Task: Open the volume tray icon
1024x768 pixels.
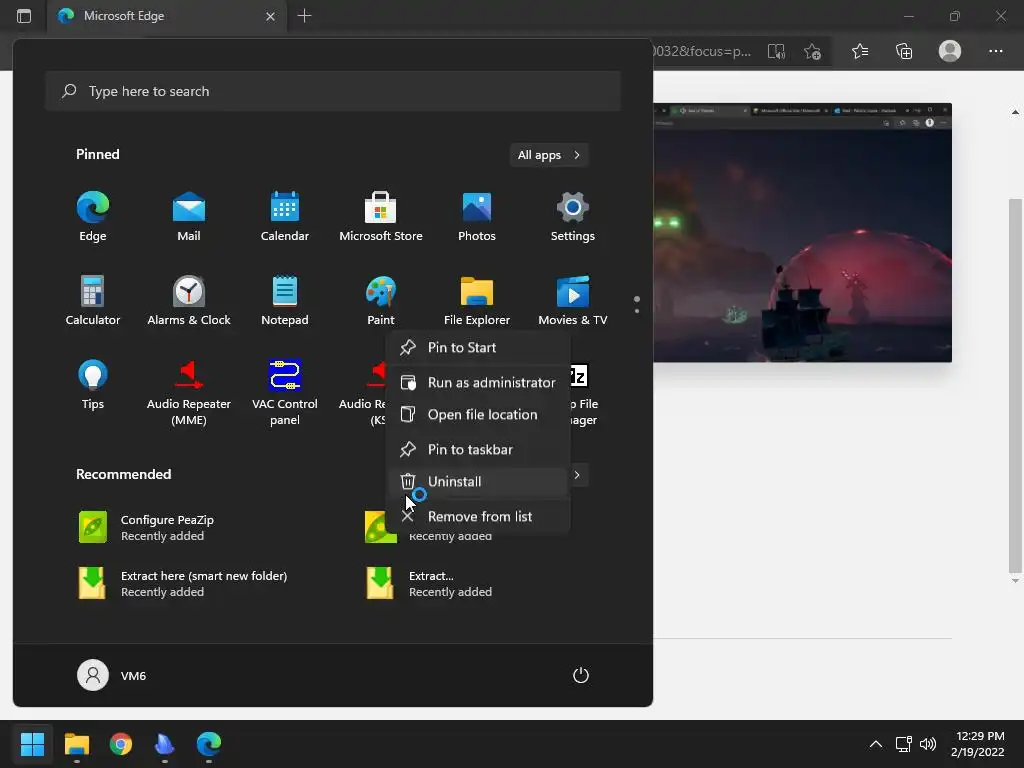Action: [x=927, y=744]
